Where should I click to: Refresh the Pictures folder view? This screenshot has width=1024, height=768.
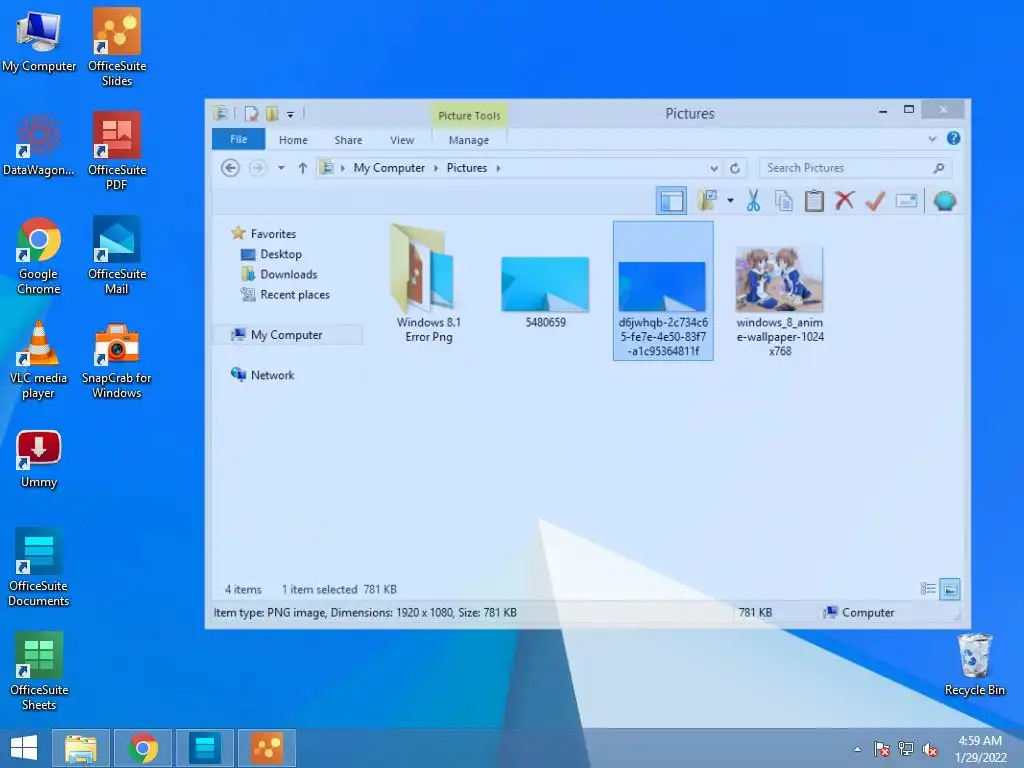point(735,168)
